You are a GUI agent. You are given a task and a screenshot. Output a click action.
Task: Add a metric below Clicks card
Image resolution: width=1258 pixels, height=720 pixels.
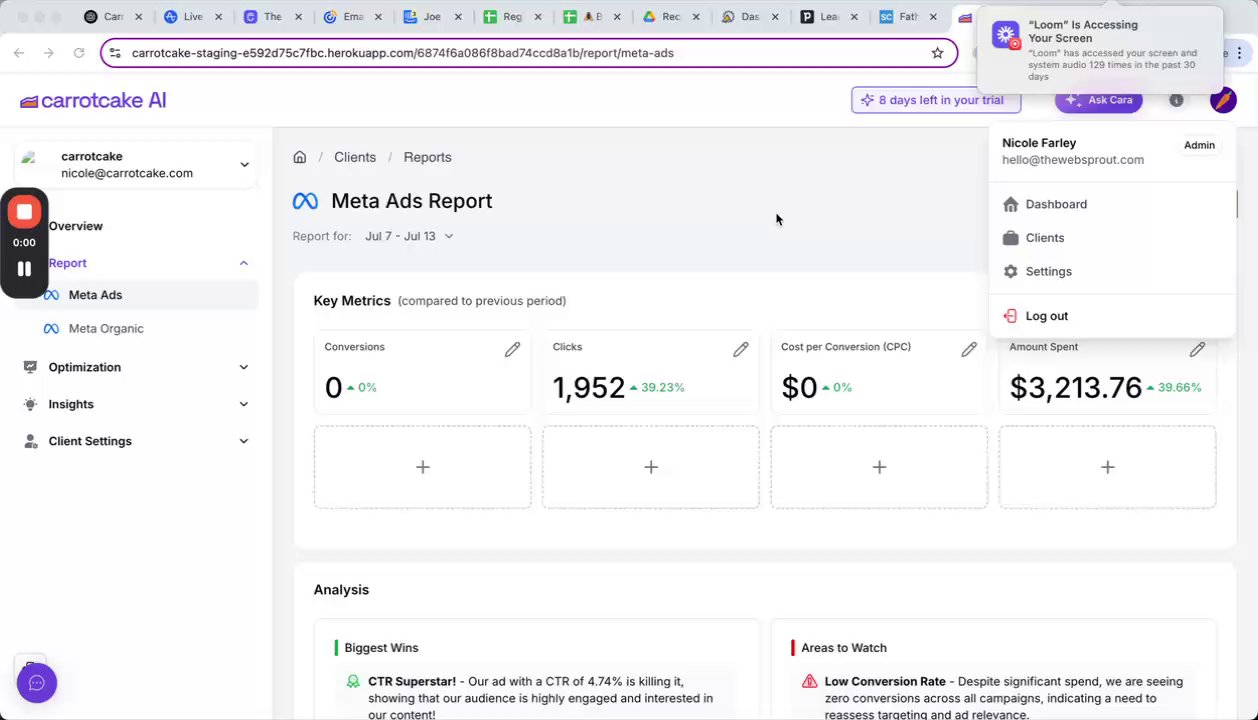651,467
